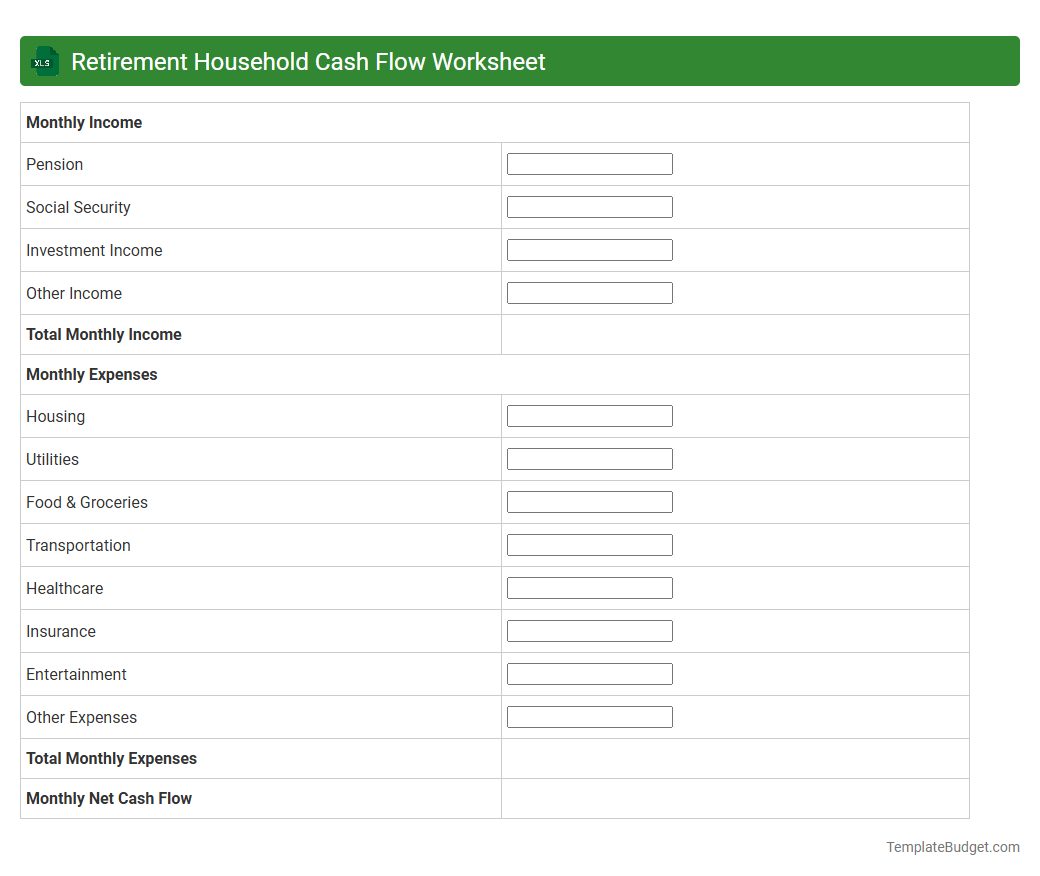
Task: Open the TemplateBudget.com link
Action: coord(952,847)
